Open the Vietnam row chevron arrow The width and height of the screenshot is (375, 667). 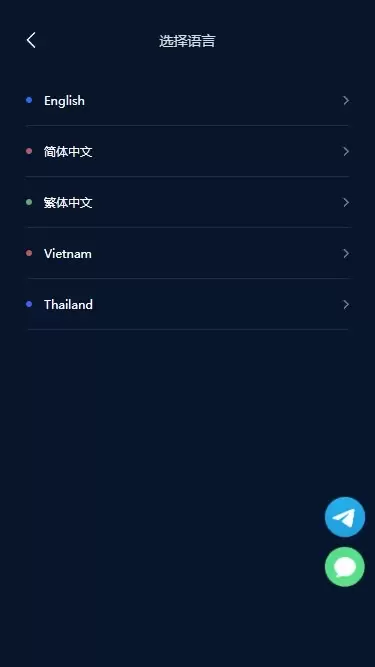[x=346, y=254]
